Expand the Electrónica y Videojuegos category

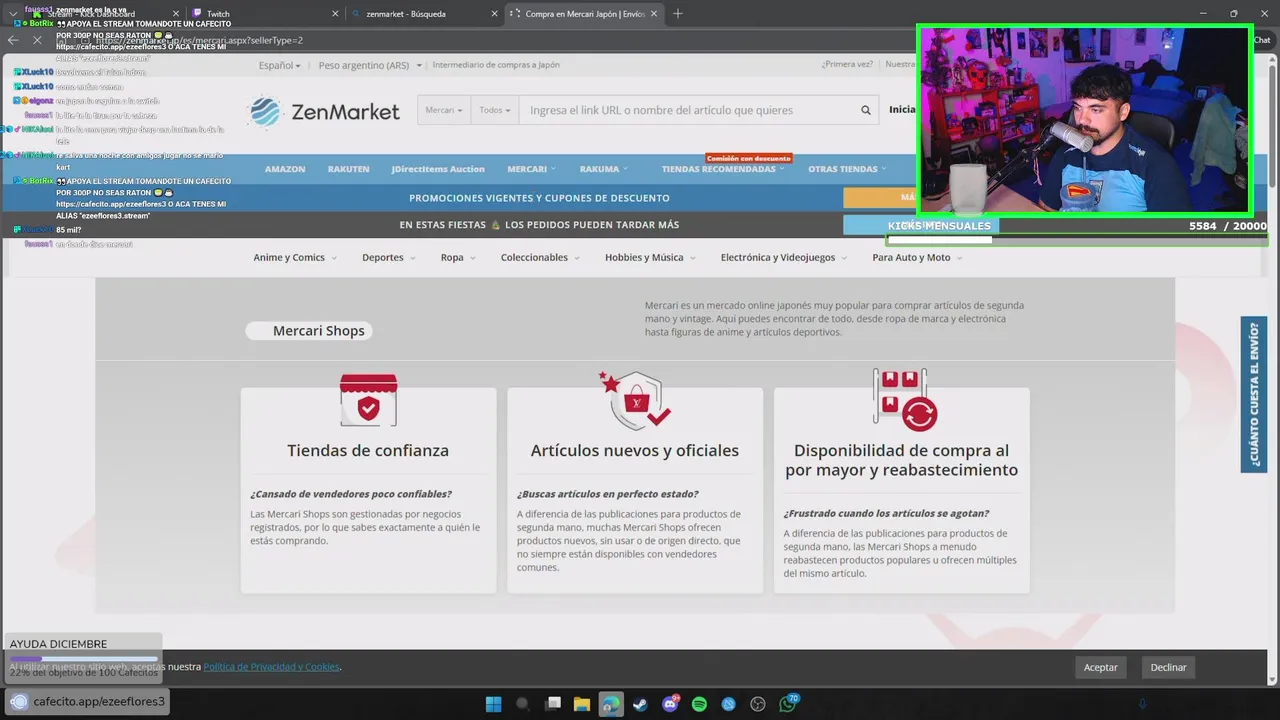coord(784,257)
